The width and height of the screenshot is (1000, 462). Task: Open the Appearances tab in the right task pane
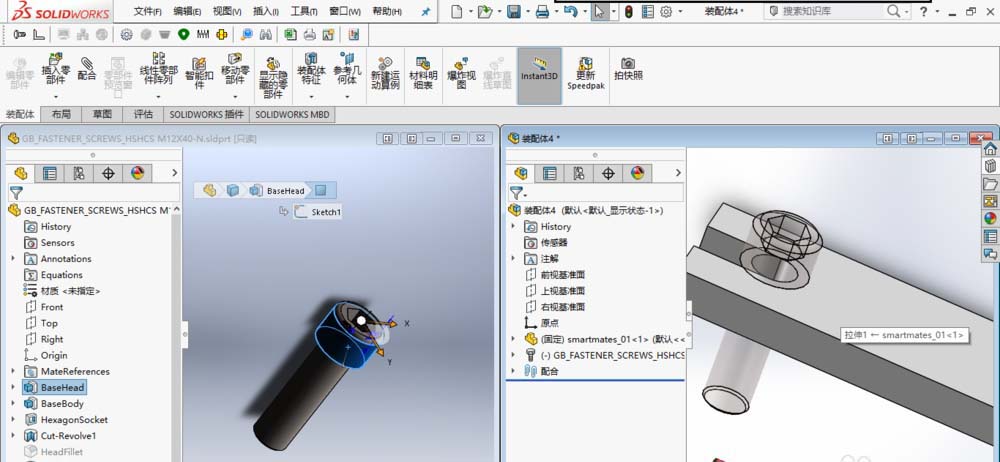[x=990, y=218]
